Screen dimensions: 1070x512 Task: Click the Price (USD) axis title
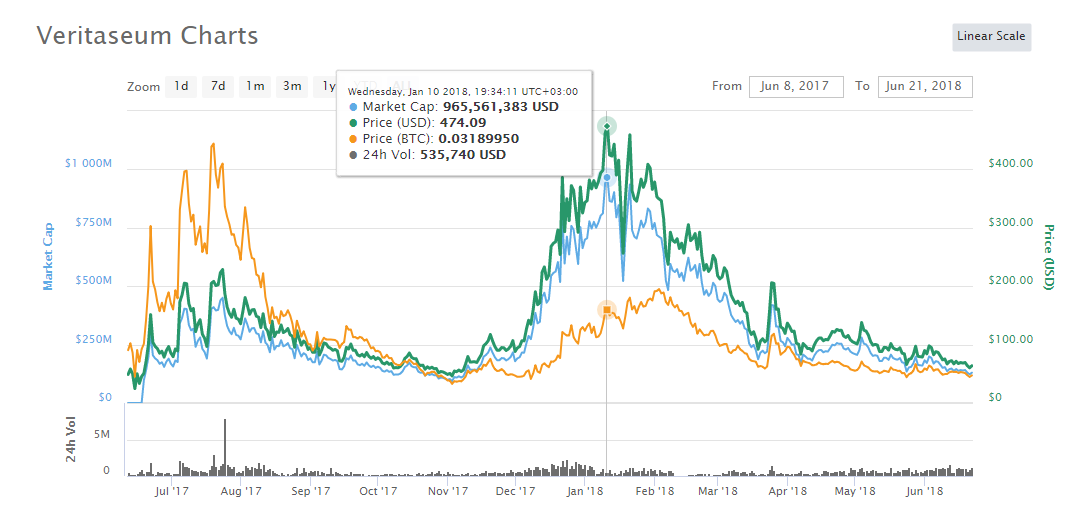click(1048, 257)
